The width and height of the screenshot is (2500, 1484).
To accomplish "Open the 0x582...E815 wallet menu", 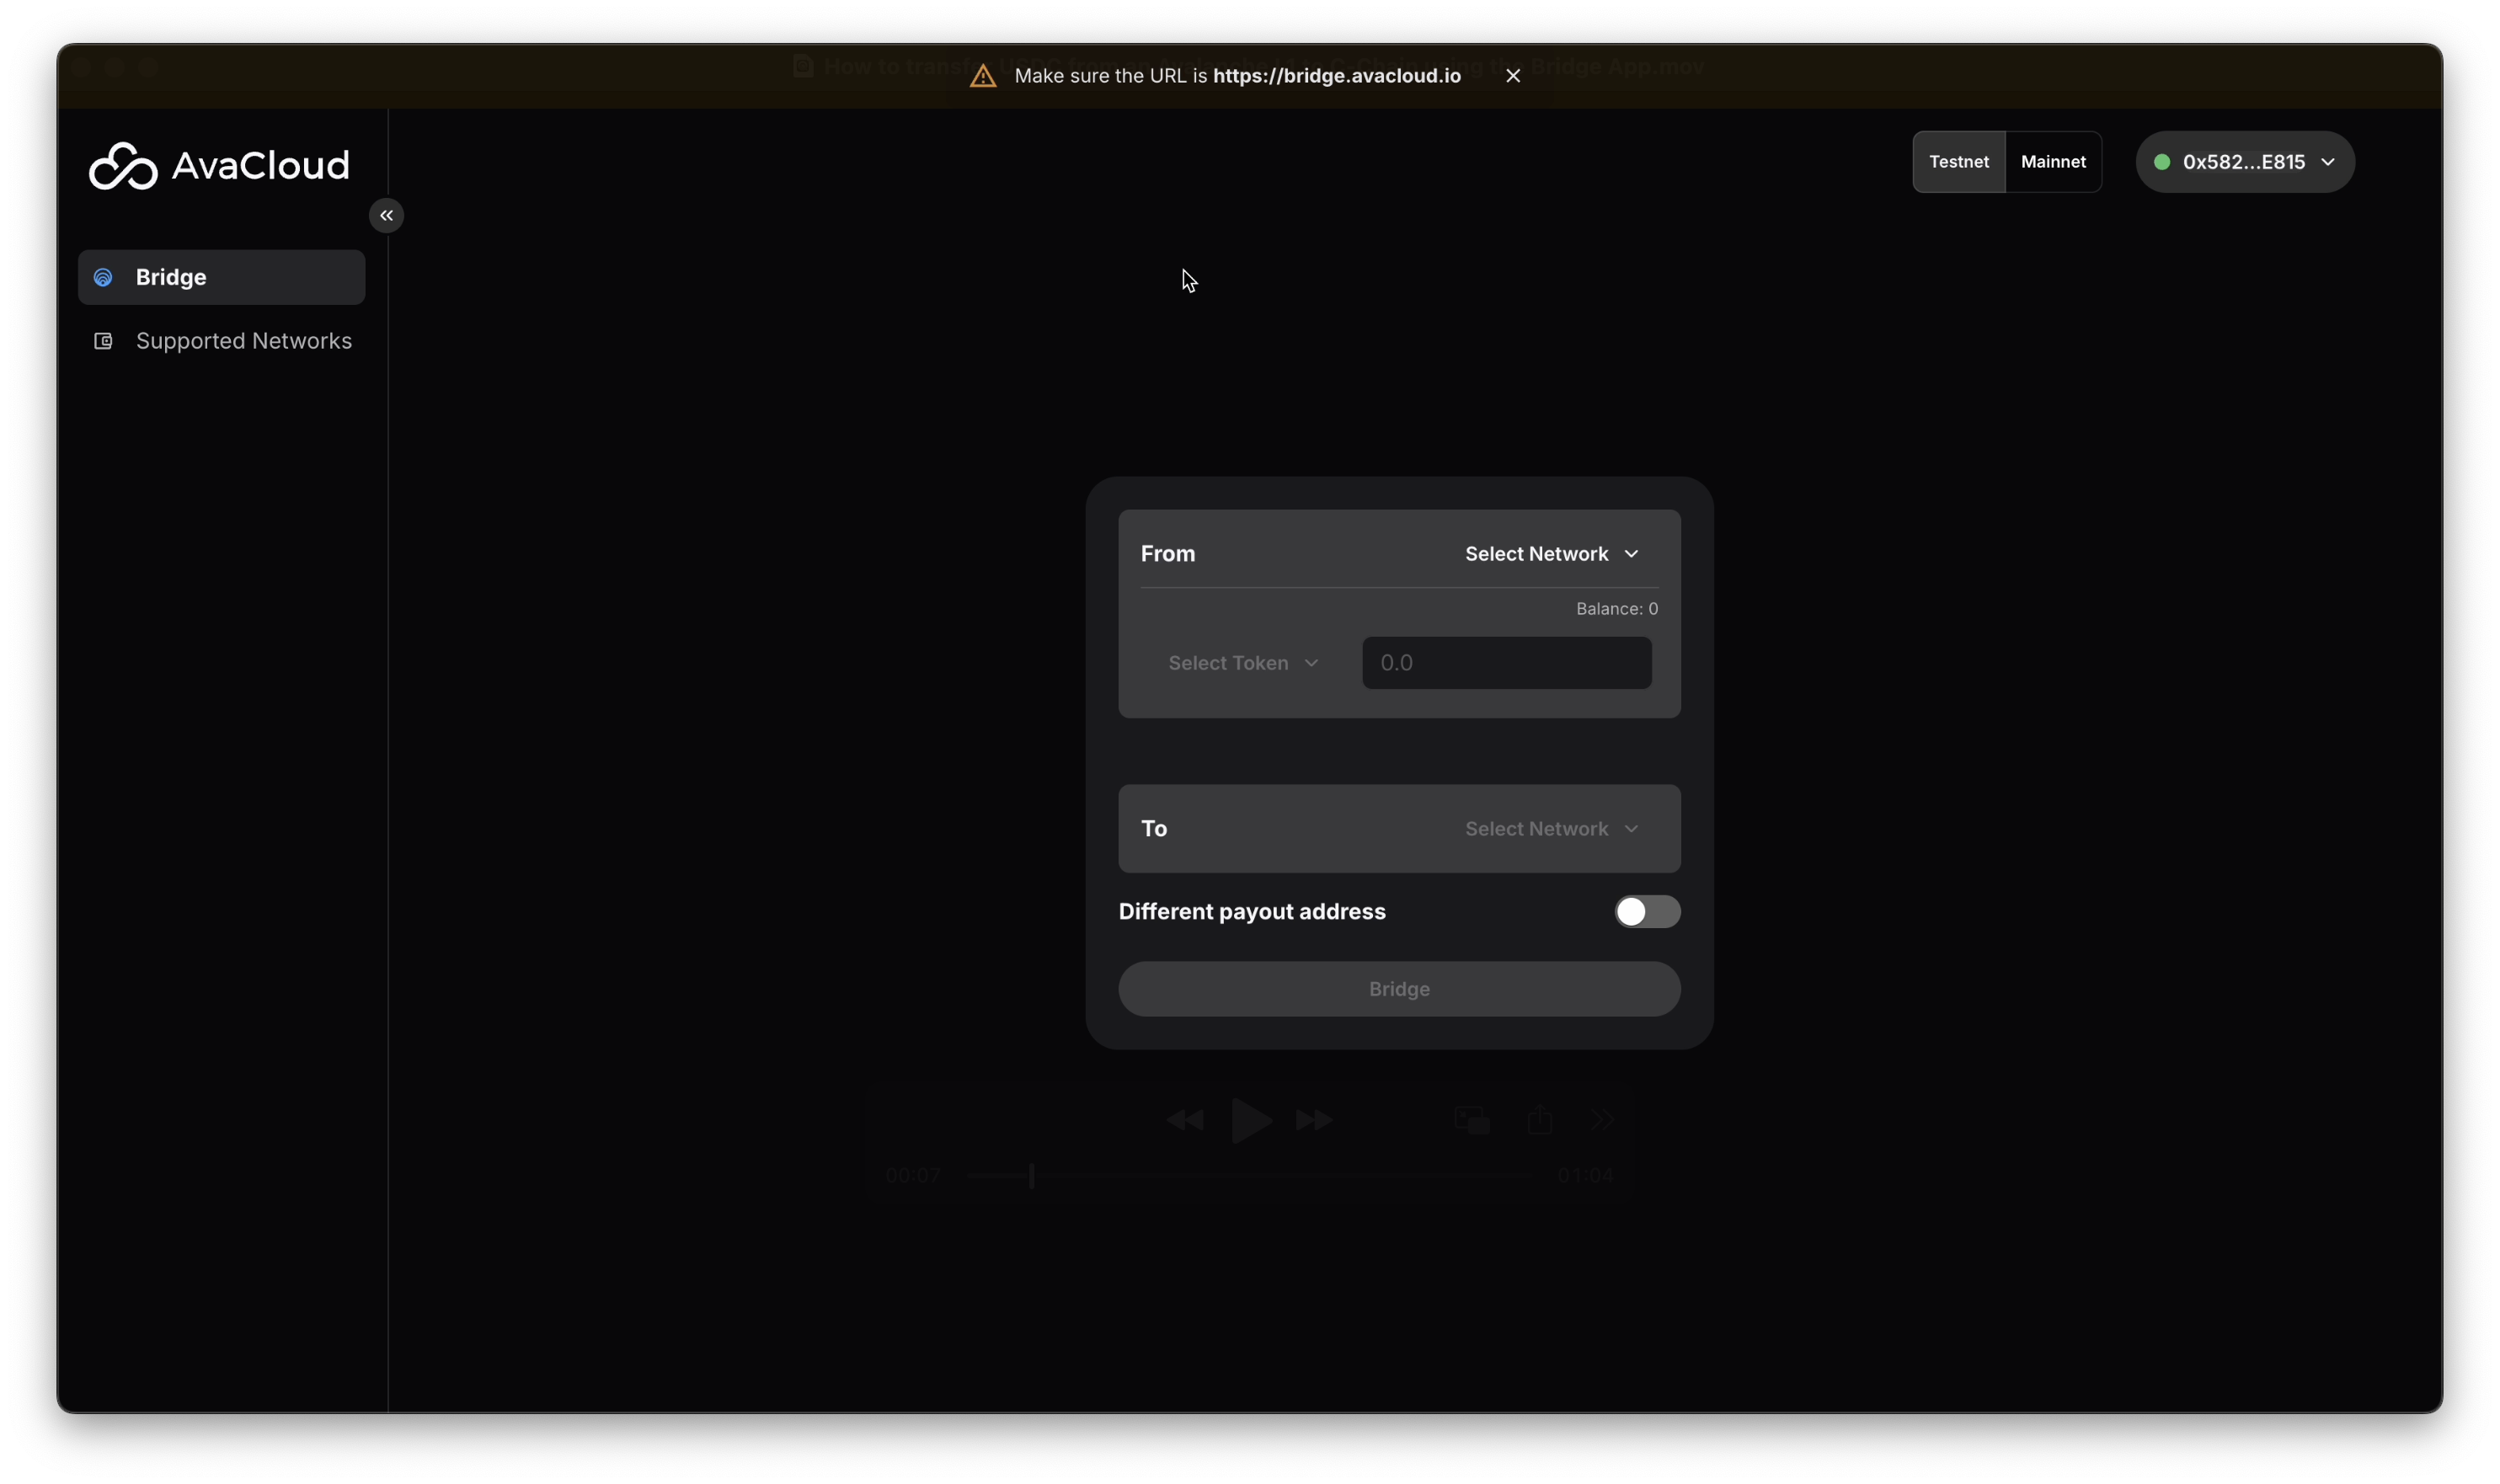I will click(x=2243, y=161).
